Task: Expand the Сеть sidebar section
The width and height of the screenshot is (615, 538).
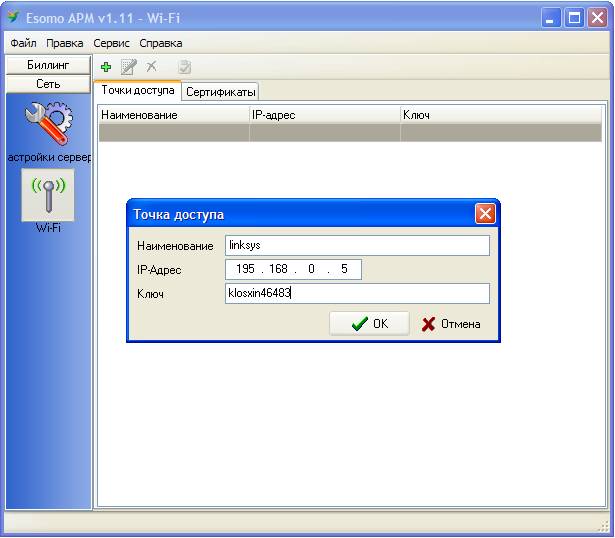Action: click(48, 84)
